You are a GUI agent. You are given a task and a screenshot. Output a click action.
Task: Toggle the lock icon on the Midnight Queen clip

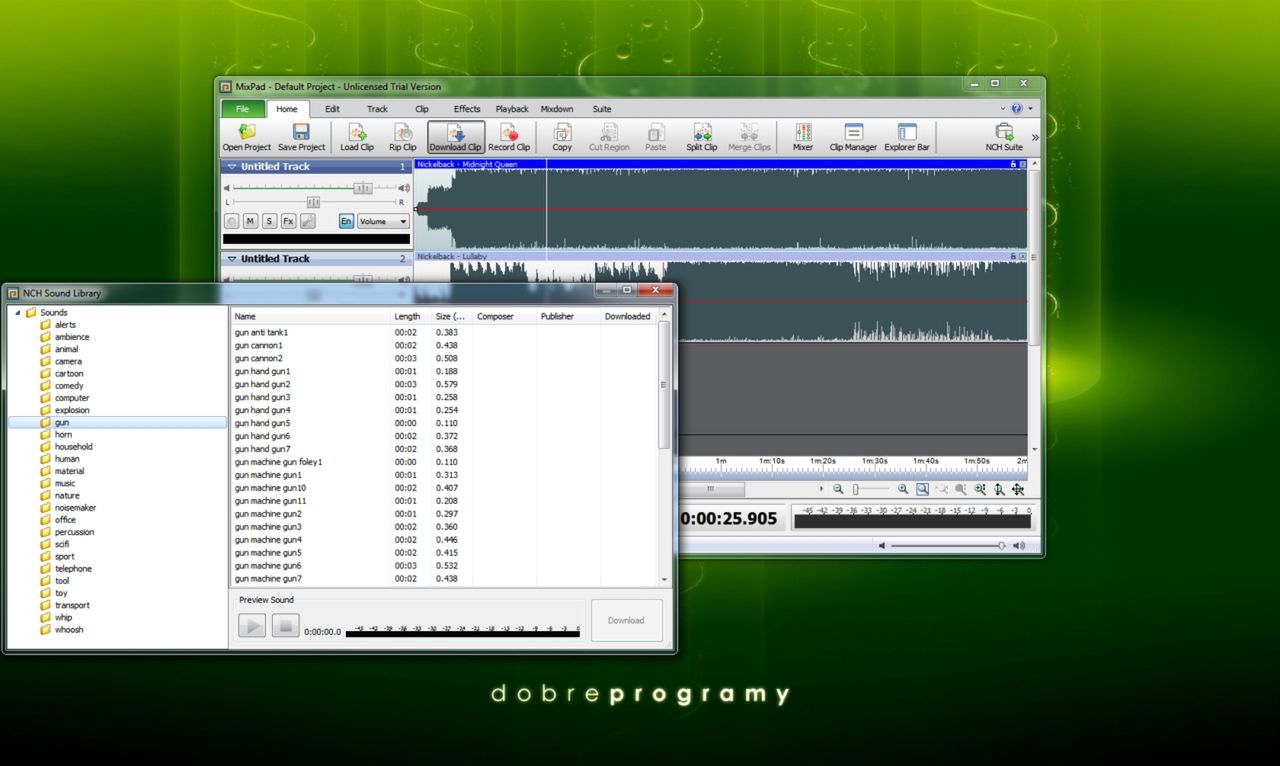tap(1014, 164)
